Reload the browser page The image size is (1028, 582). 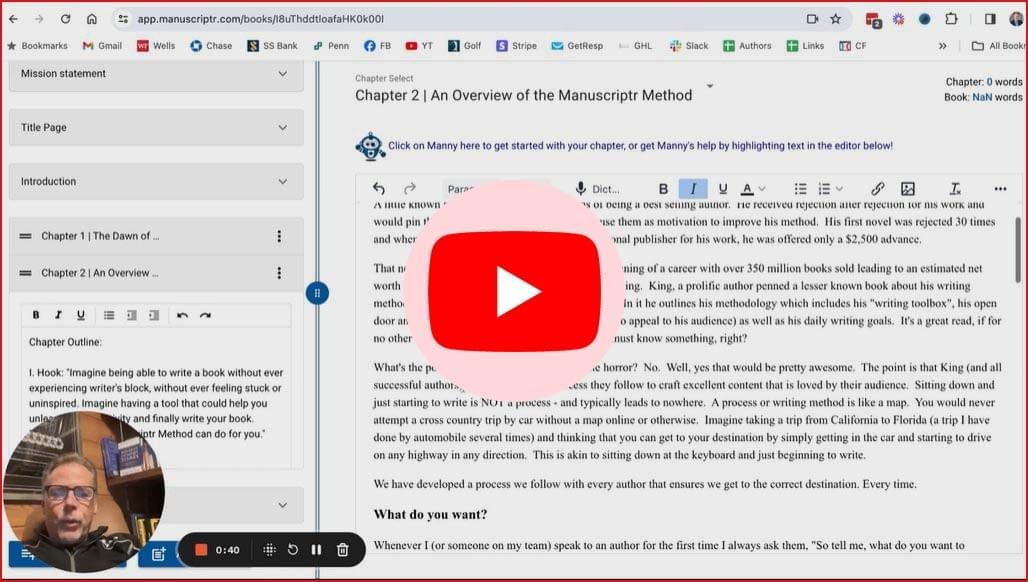66,19
